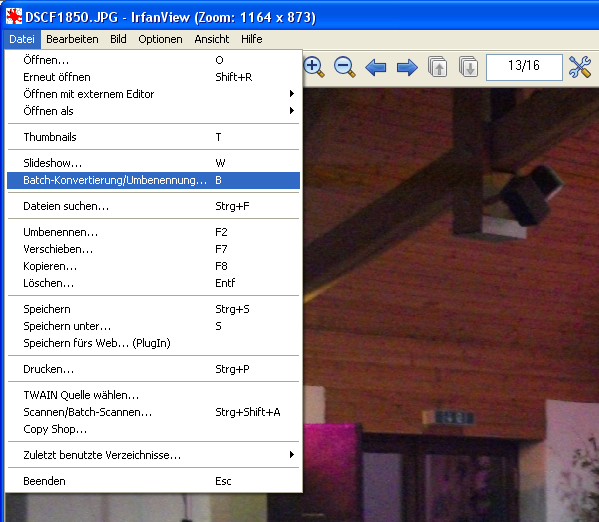
Task: Choose Öffnen... from the Datei menu
Action: click(154, 60)
